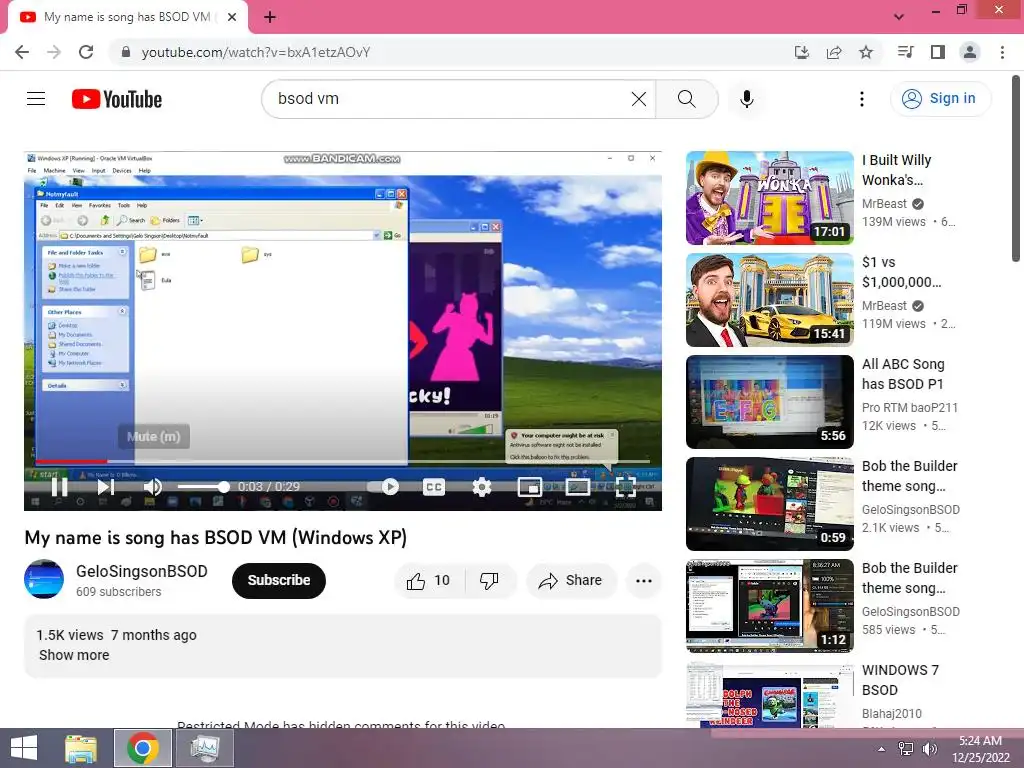Install YouTube app icon in address bar
1024x768 pixels.
[x=801, y=52]
